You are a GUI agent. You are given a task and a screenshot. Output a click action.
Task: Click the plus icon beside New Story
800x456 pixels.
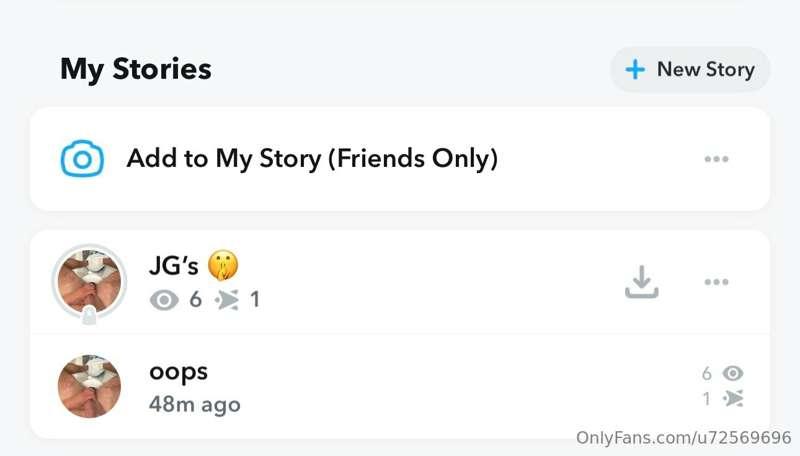coord(634,69)
